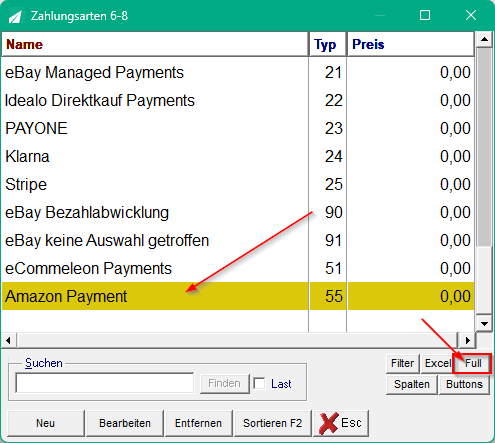Click the Neu button
Screen dimensions: 495x443
(x=46, y=423)
